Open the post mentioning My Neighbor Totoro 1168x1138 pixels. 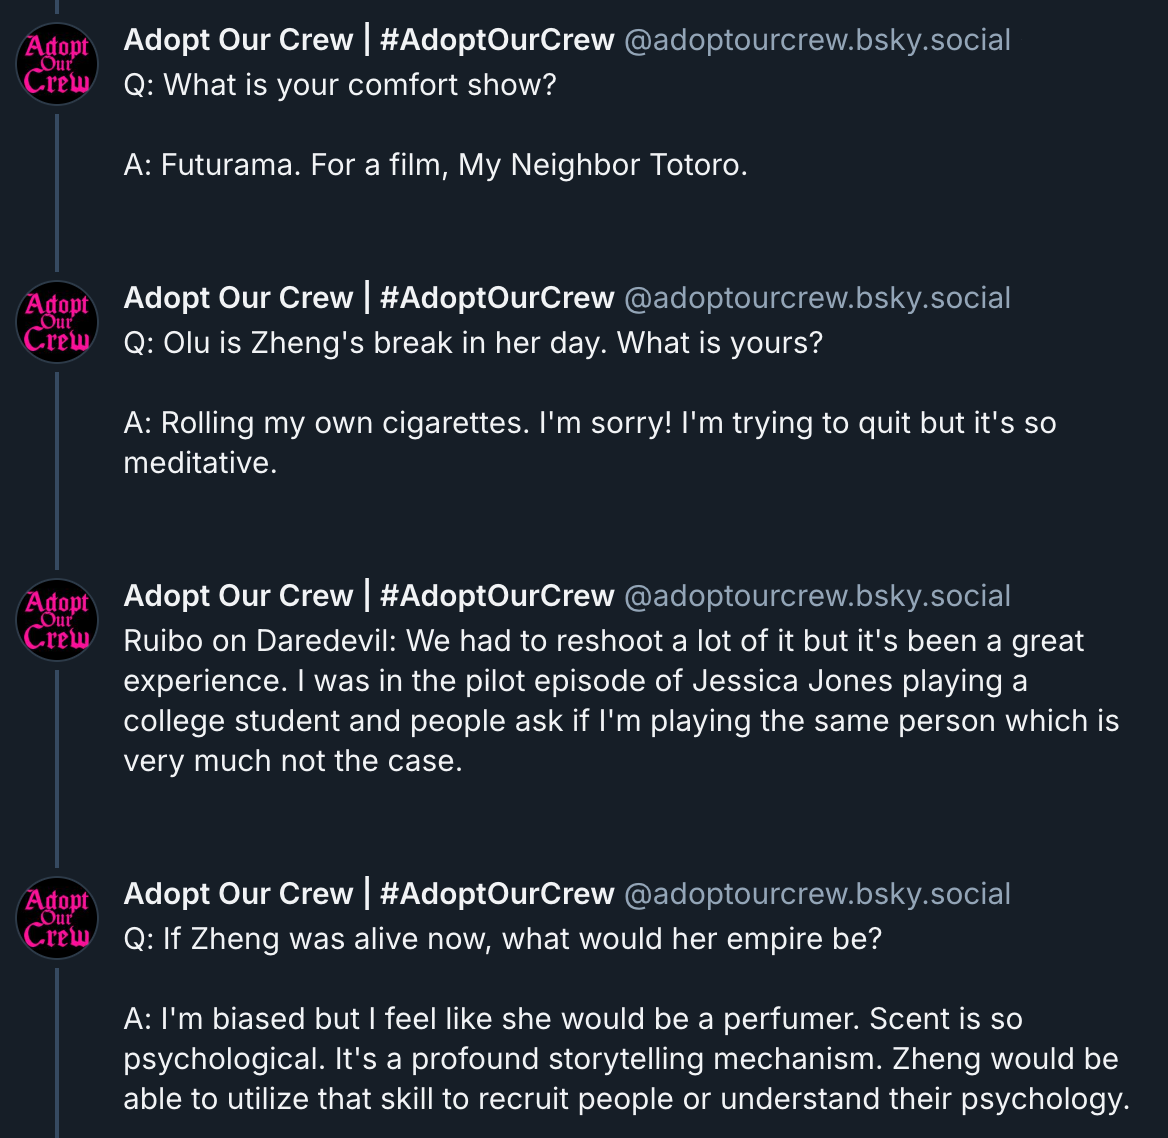pyautogui.click(x=435, y=165)
